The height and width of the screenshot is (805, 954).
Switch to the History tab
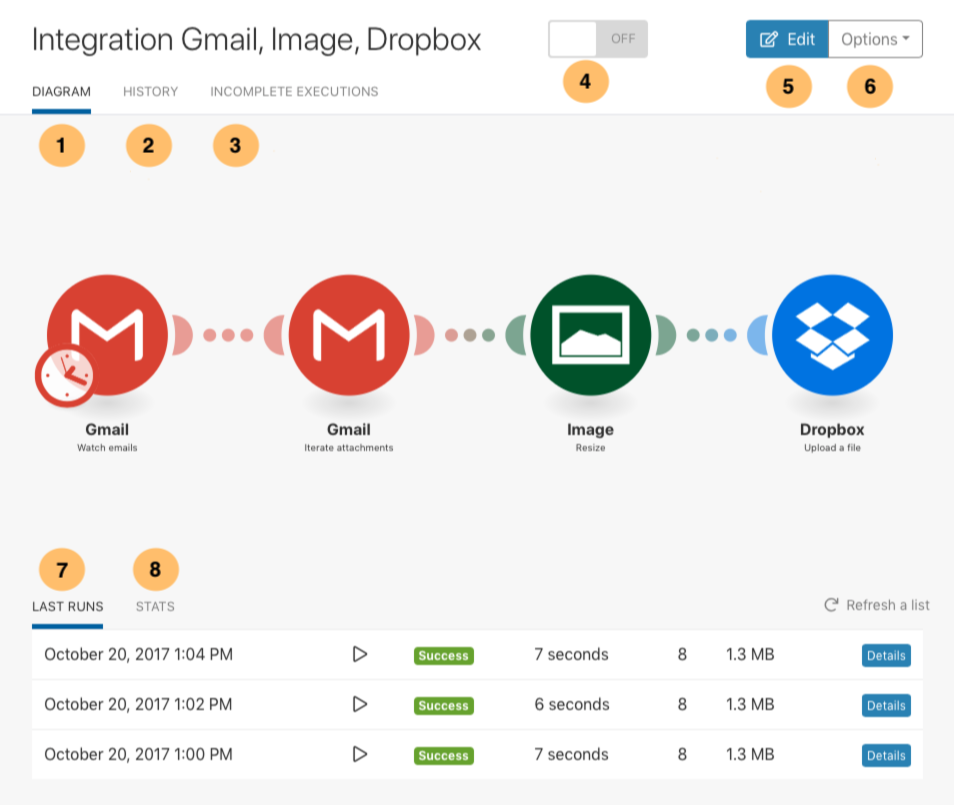coord(150,92)
